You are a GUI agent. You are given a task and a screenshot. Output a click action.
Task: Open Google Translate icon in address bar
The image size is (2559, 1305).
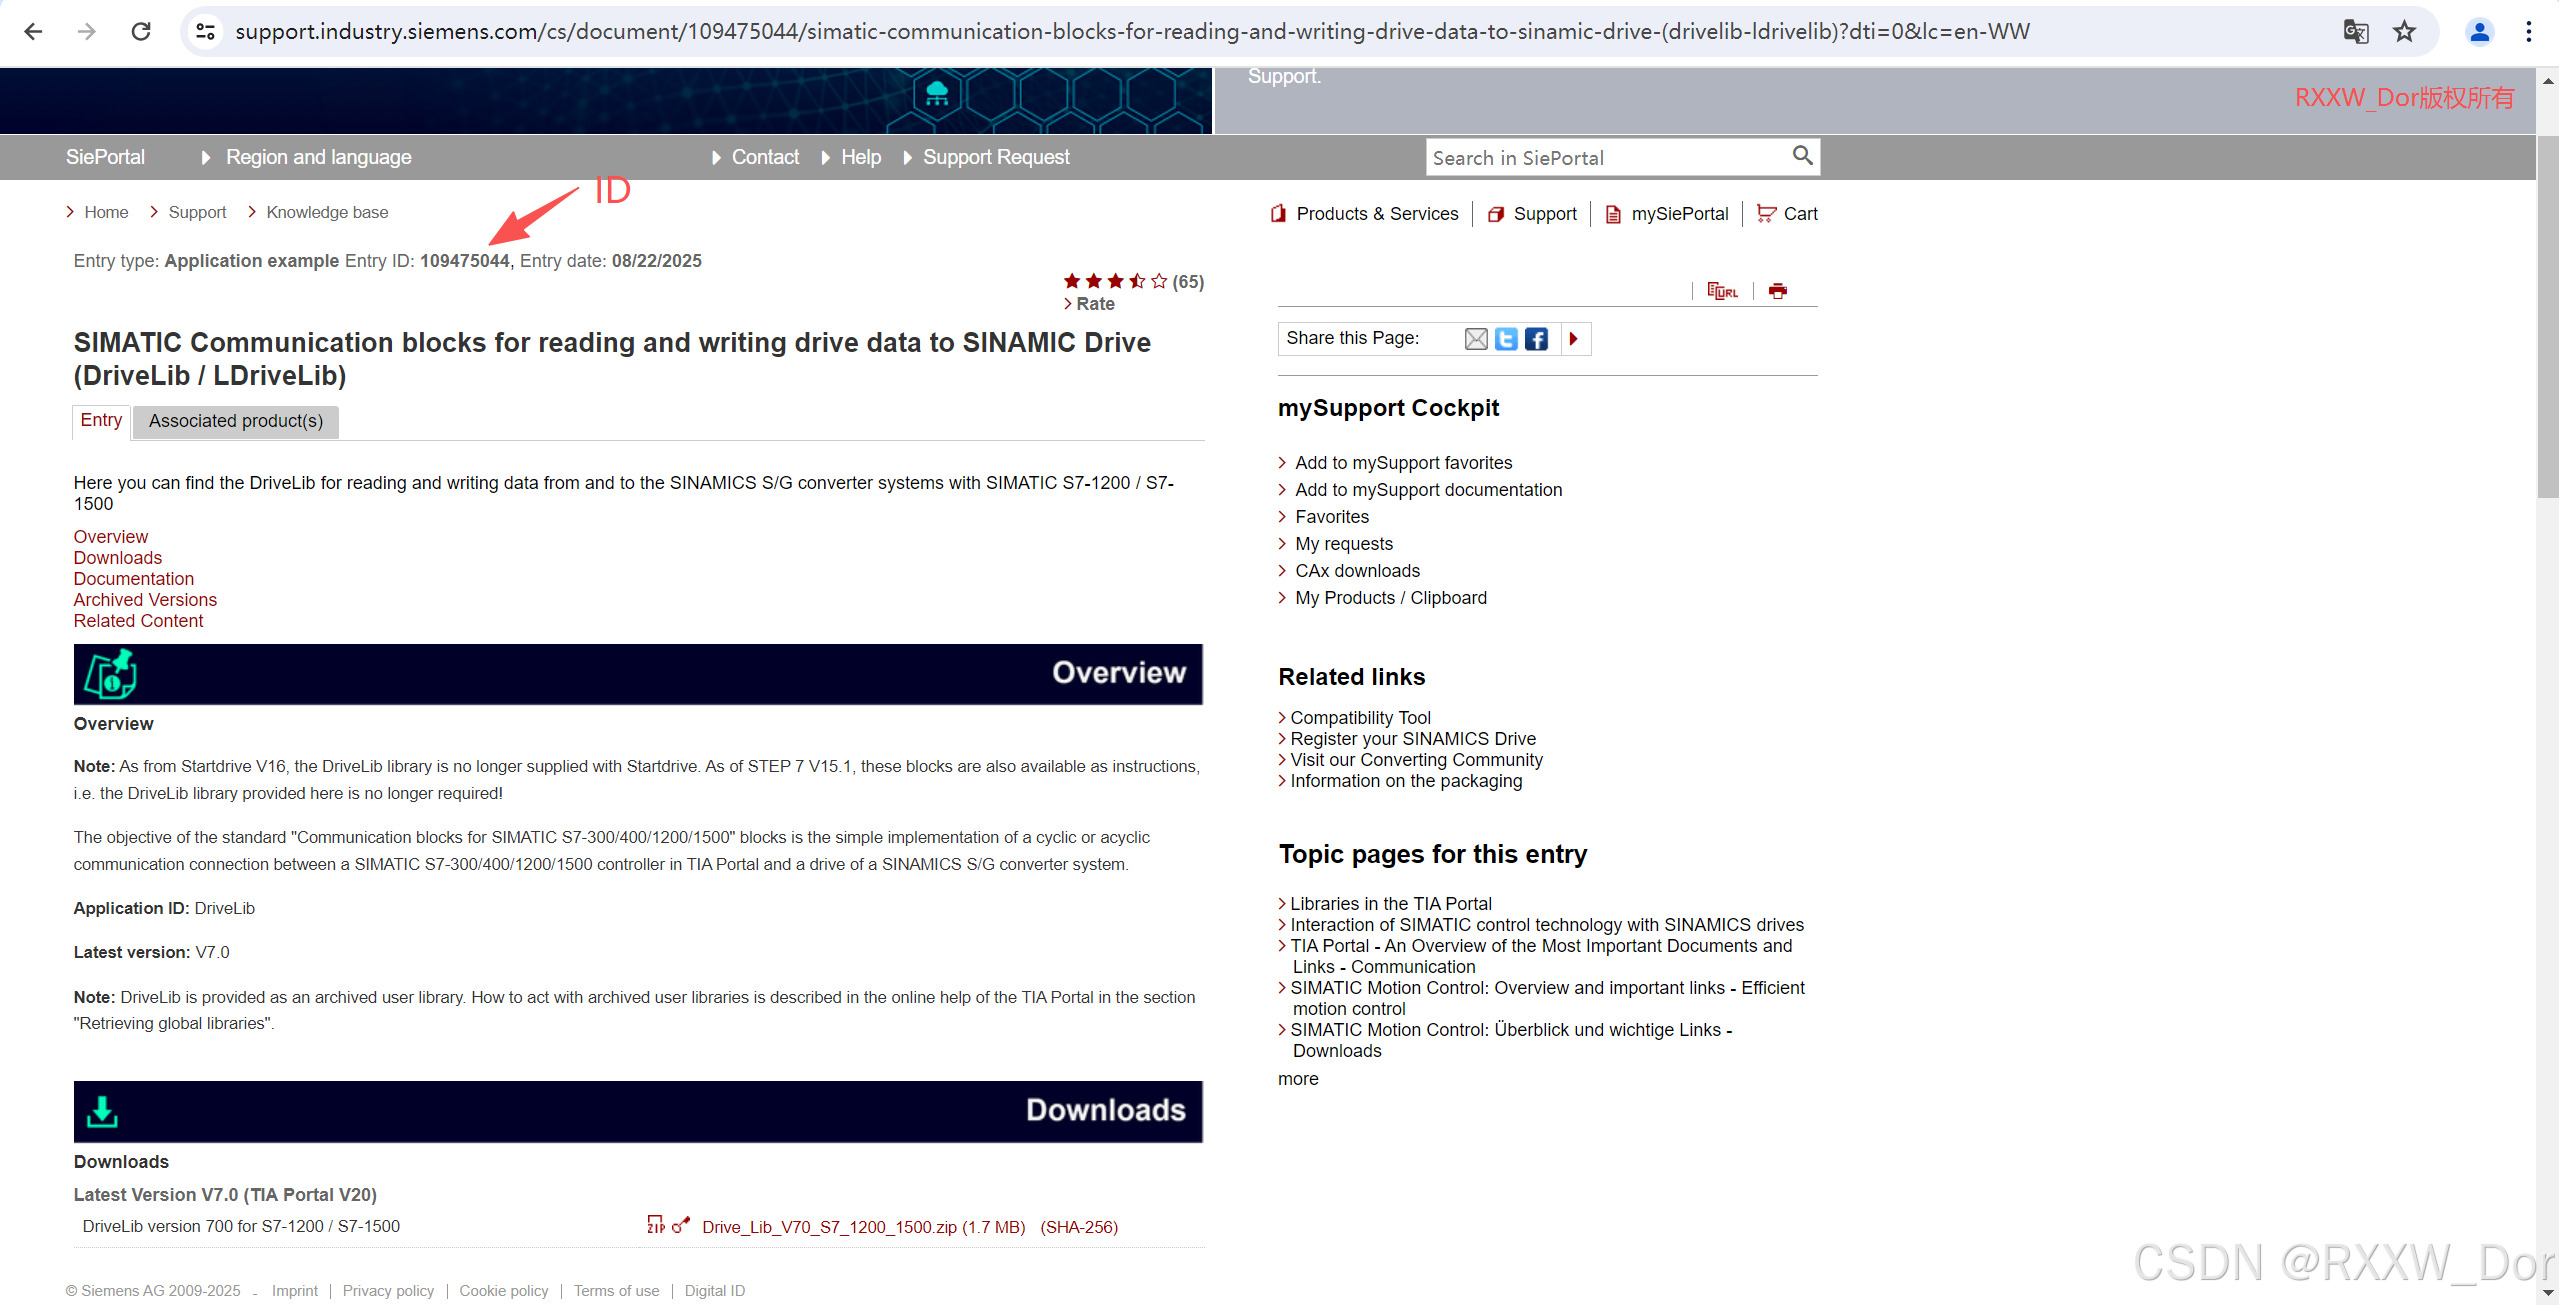click(2355, 32)
